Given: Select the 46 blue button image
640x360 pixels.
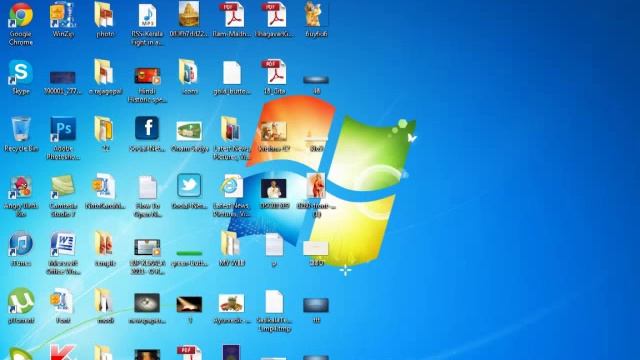Looking at the screenshot, I should point(316,79).
